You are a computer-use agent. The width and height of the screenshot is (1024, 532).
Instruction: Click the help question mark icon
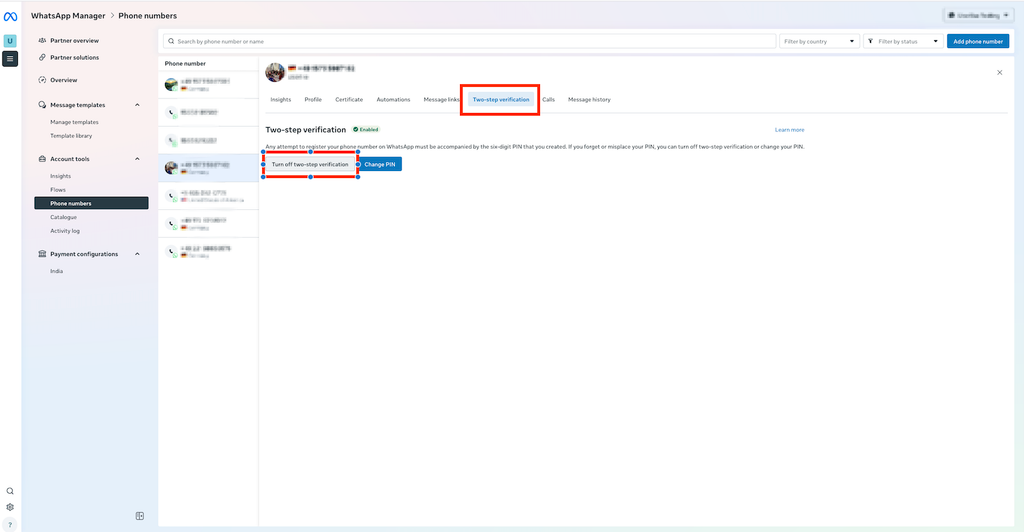click(x=10, y=524)
